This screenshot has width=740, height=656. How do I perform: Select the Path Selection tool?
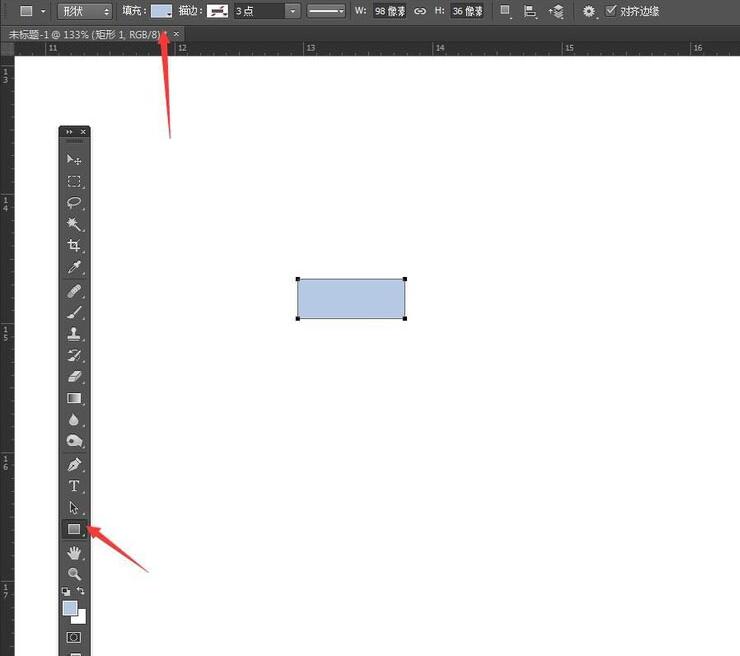74,507
